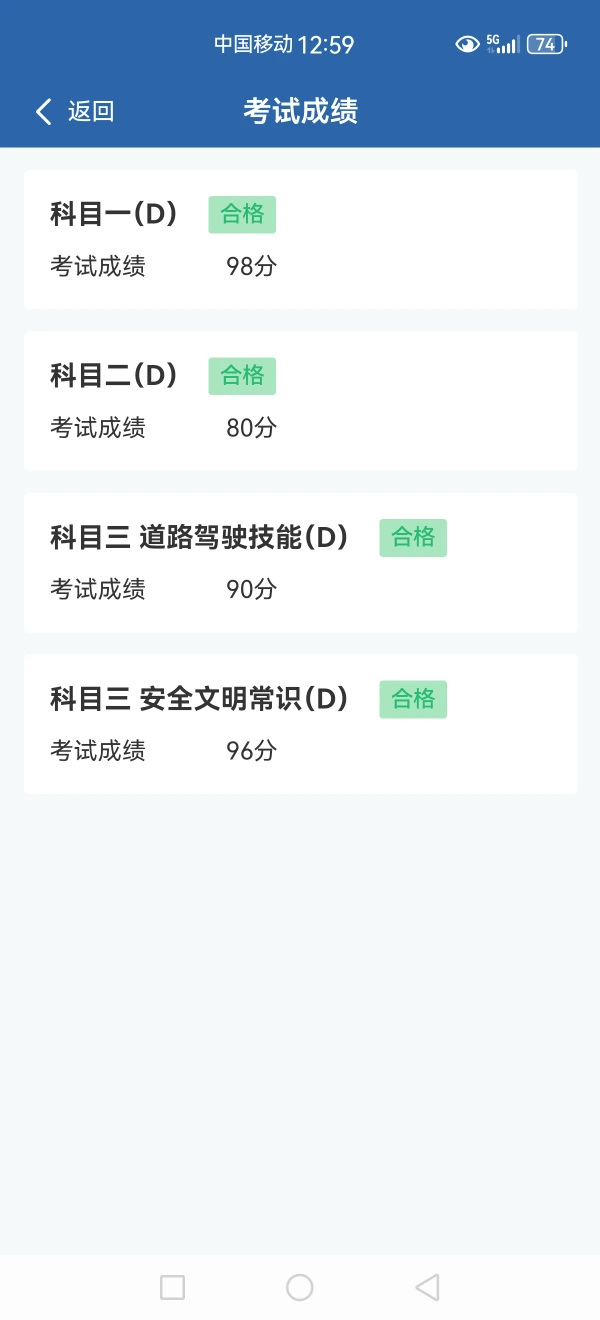Tap the 中国移动 12:59 status text
Image resolution: width=600 pixels, height=1320 pixels.
tap(284, 44)
